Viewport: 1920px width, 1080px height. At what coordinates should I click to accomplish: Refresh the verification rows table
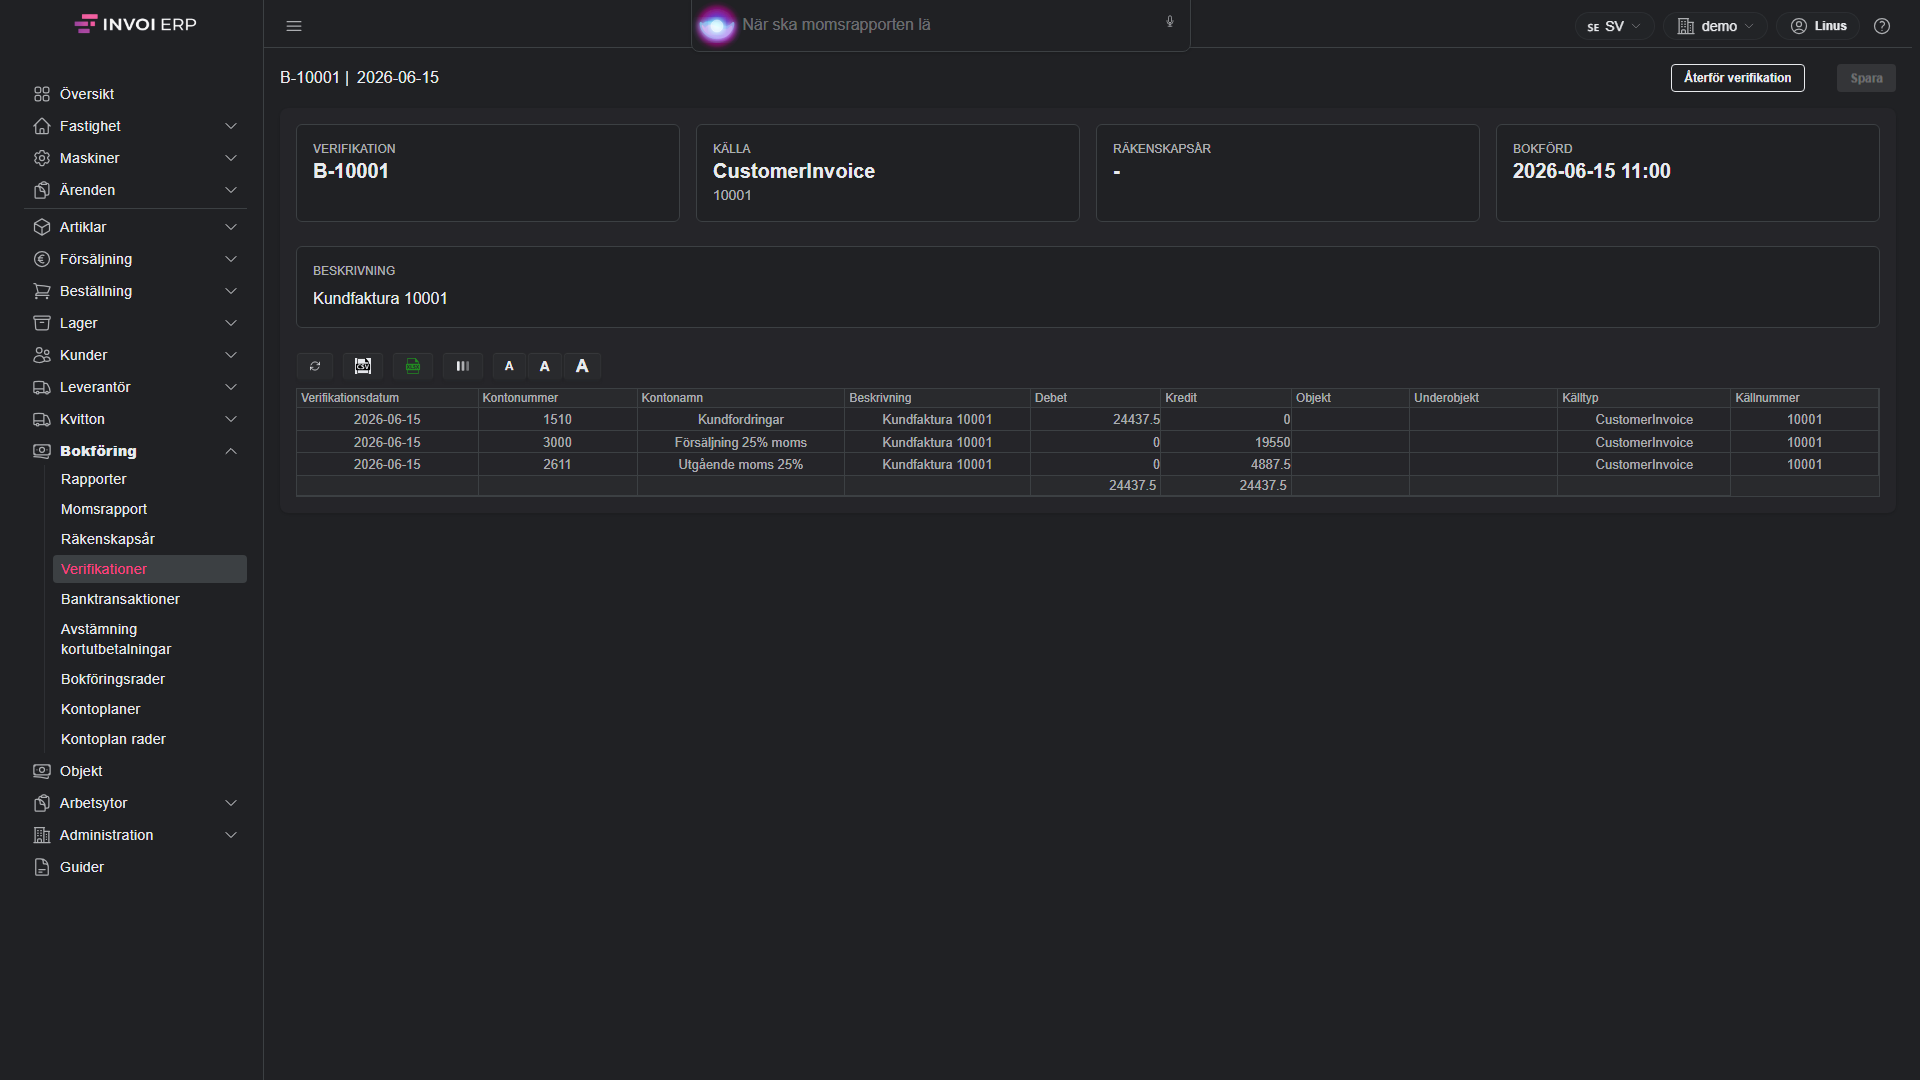[x=315, y=366]
